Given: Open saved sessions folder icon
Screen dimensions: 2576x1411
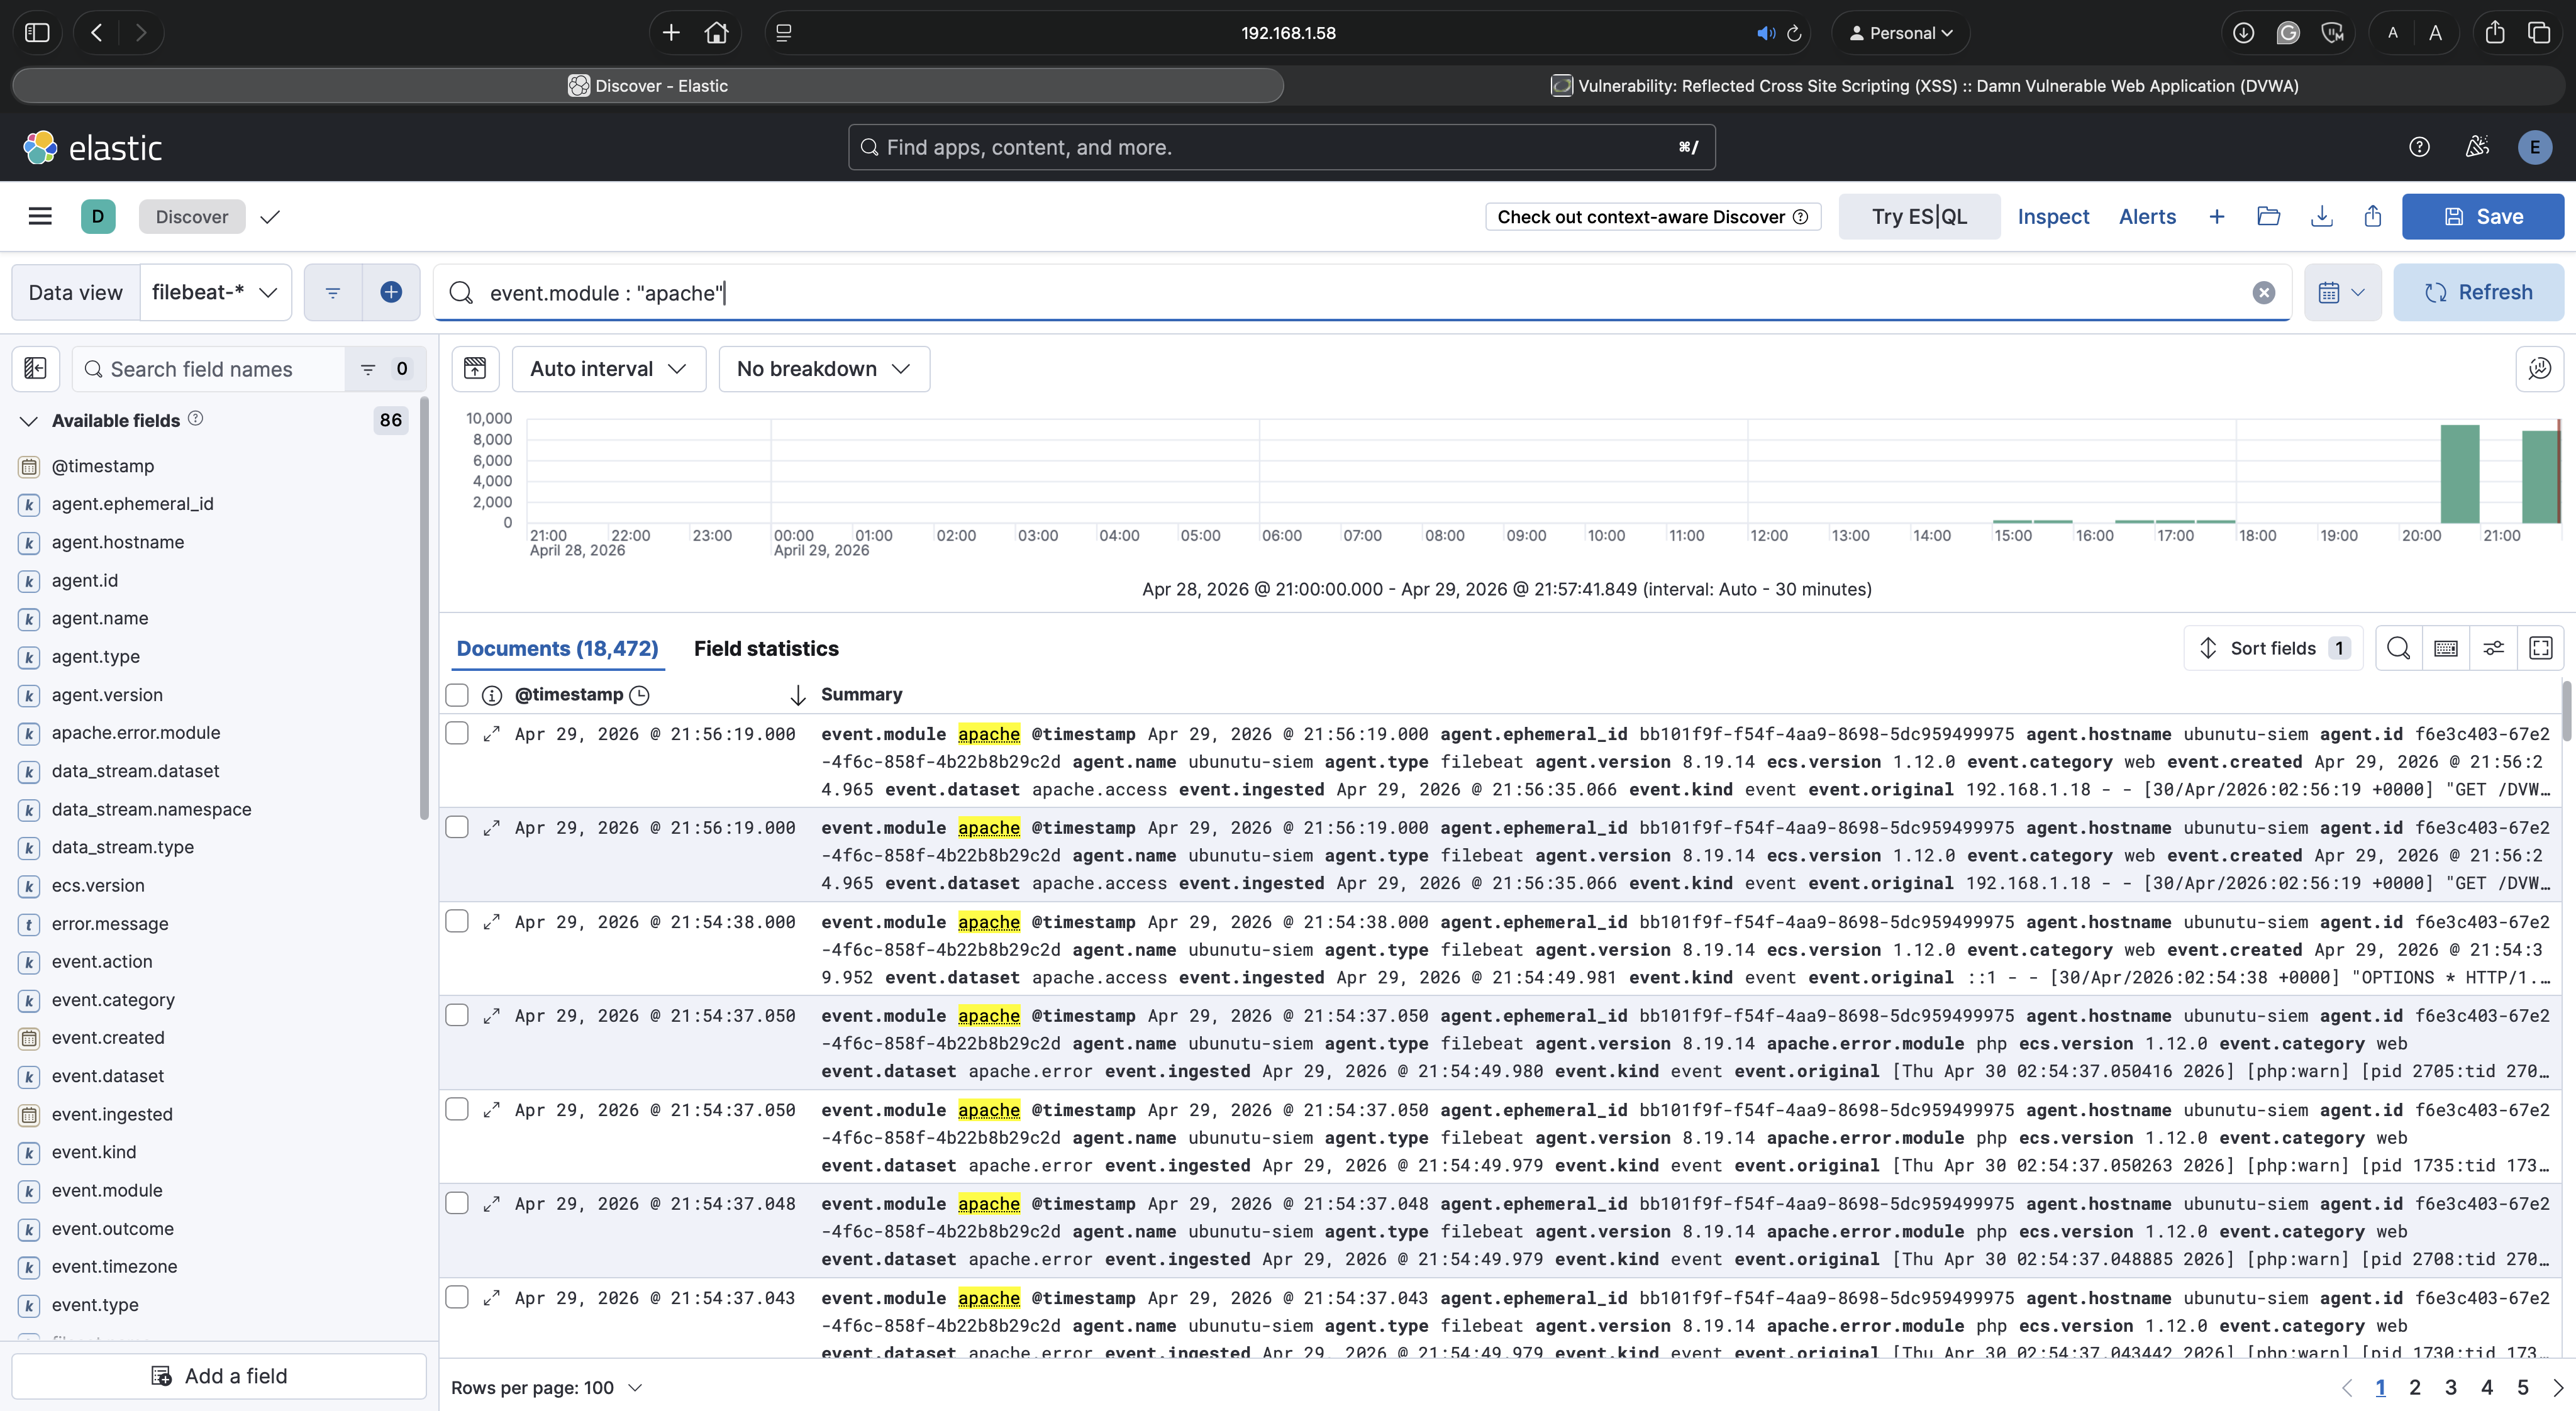Looking at the screenshot, I should [x=2269, y=216].
